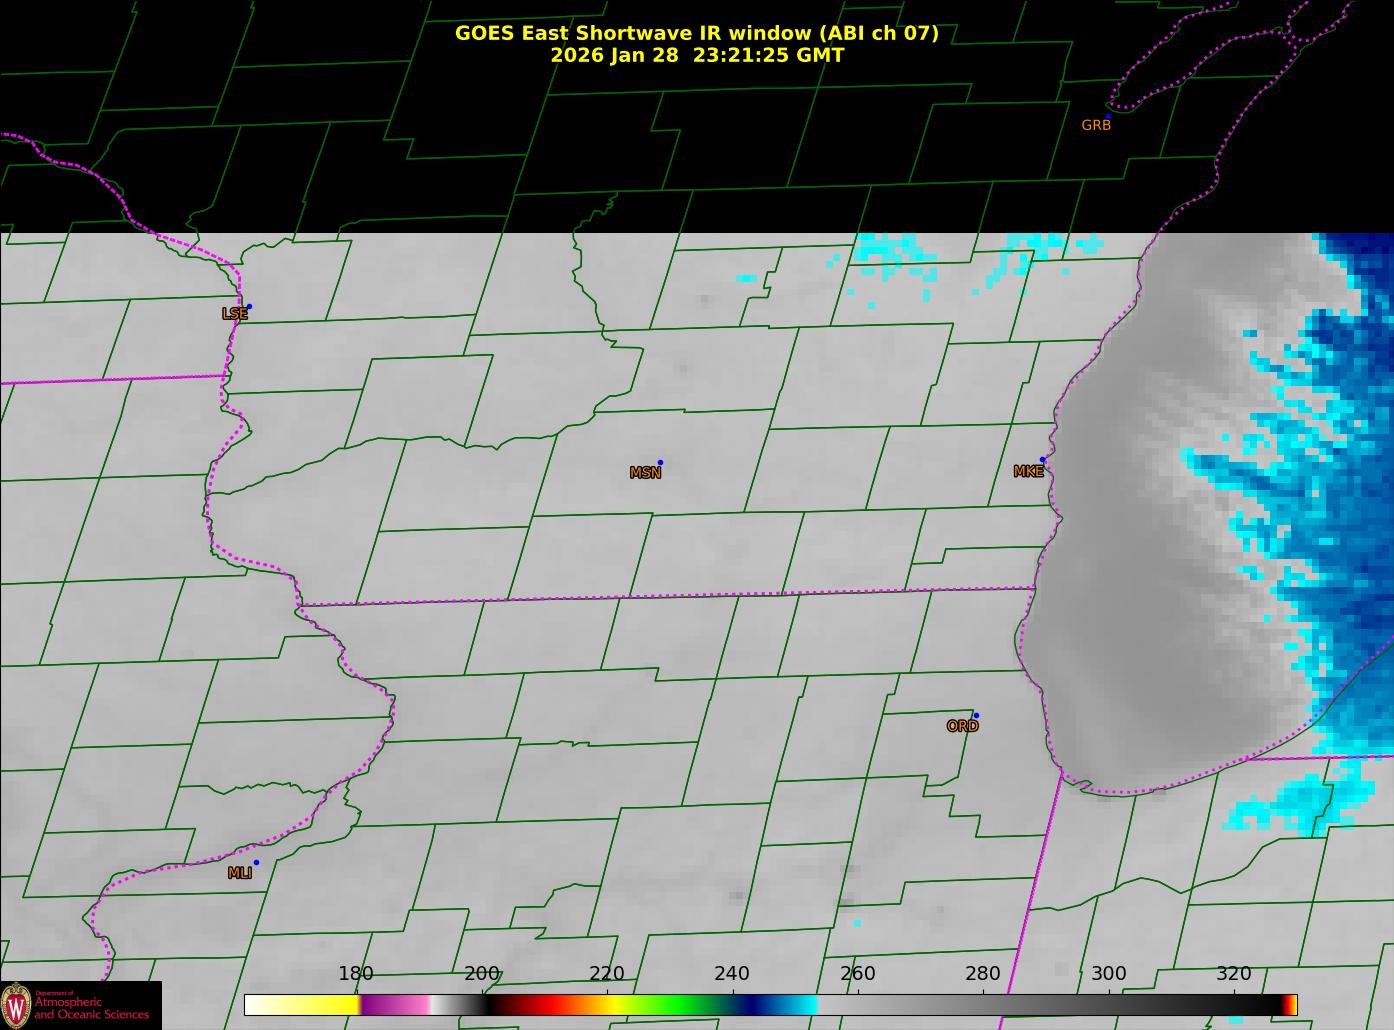Screen dimensions: 1394x1030
Task: Select the "2026 Jan 28 23:21:25 GMT" timestamp
Action: coord(697,55)
